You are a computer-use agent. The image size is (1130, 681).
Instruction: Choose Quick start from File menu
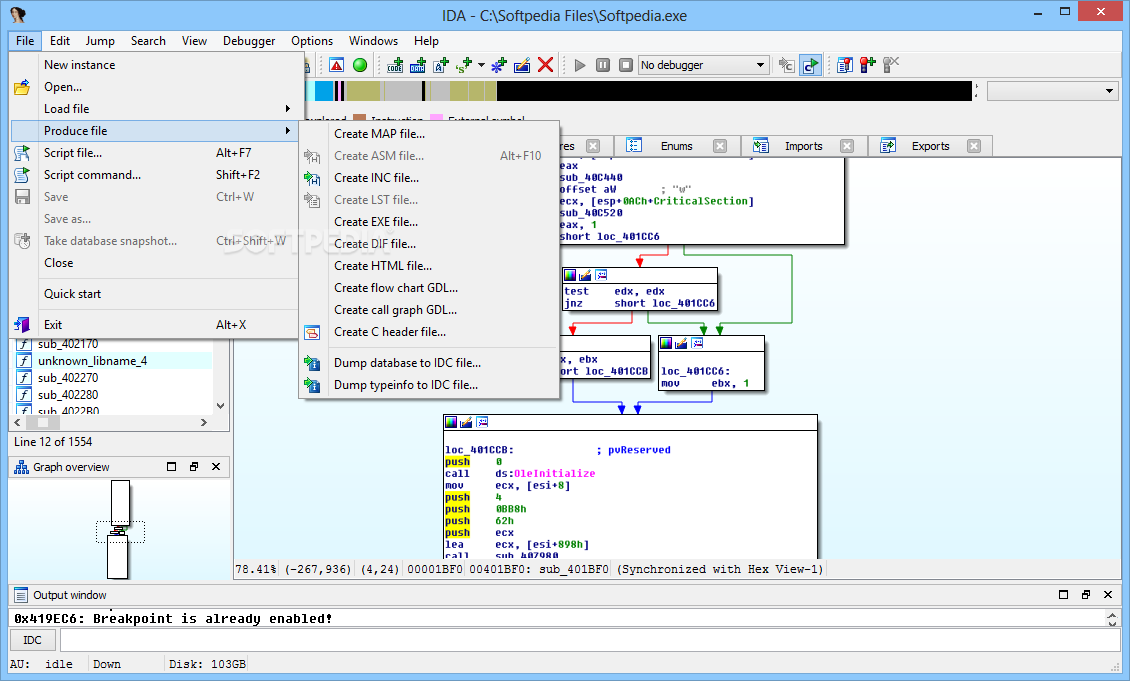pyautogui.click(x=154, y=294)
